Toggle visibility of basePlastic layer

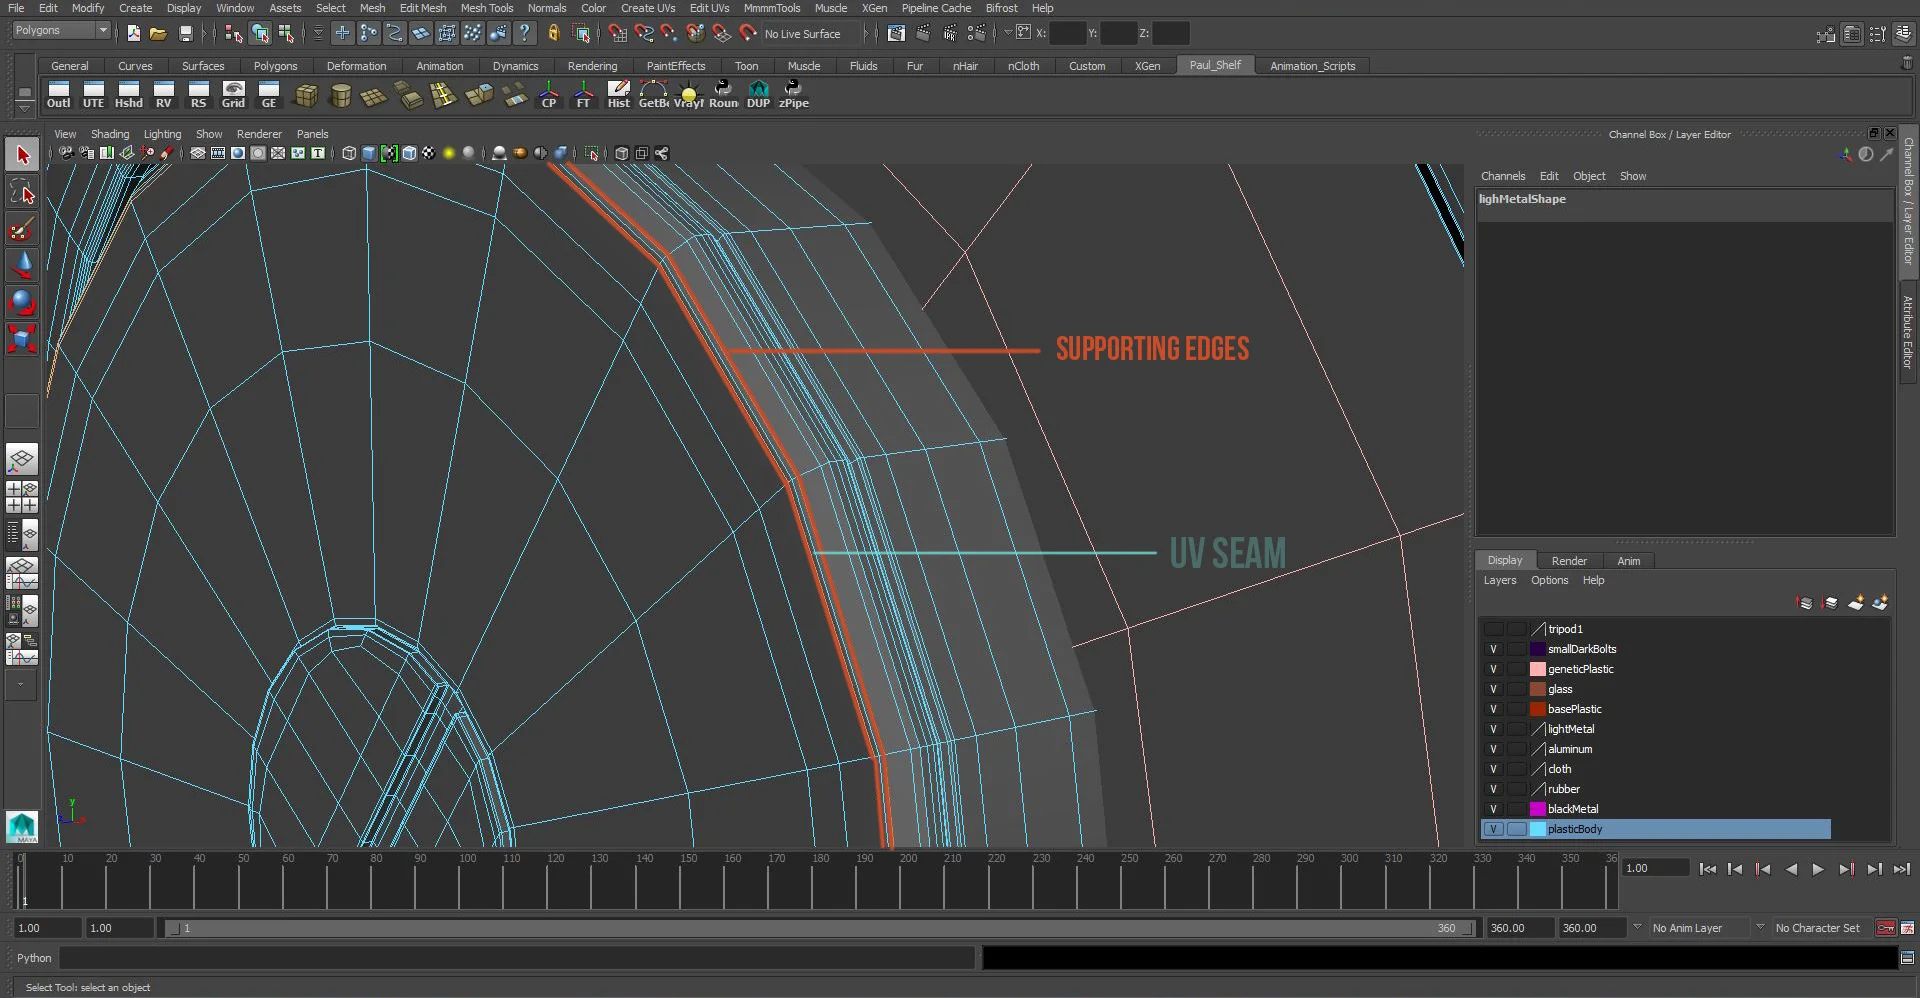coord(1493,709)
